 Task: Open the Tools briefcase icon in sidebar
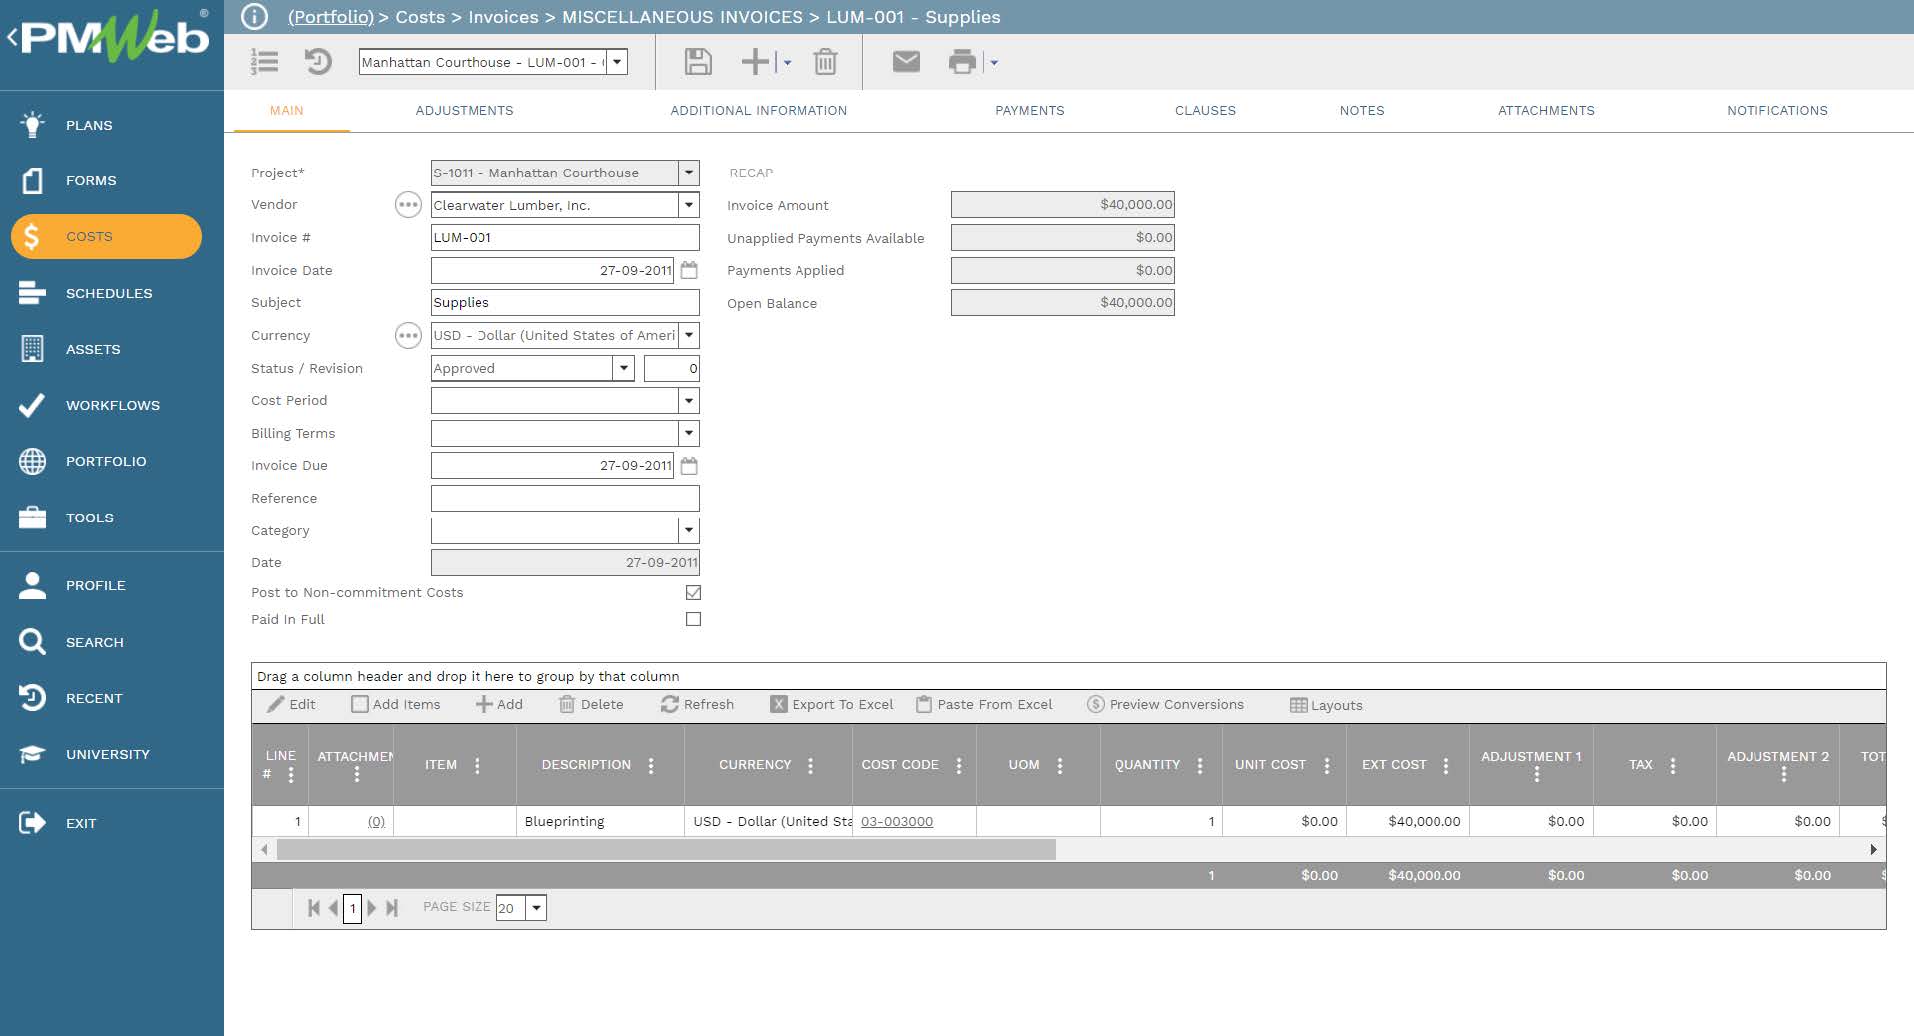click(x=32, y=518)
